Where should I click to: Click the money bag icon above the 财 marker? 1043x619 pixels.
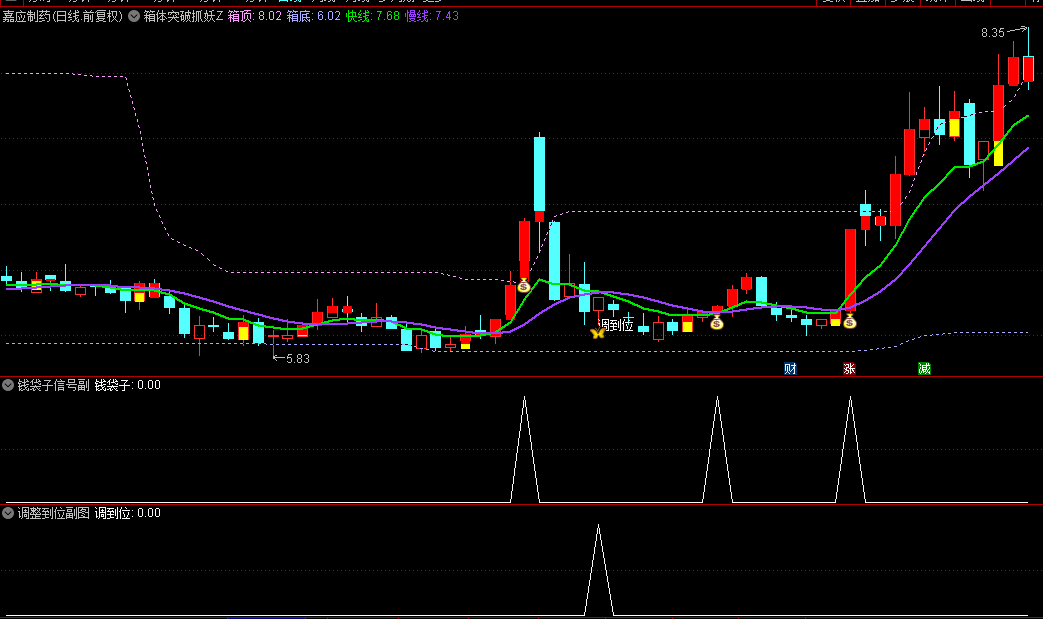pos(716,322)
